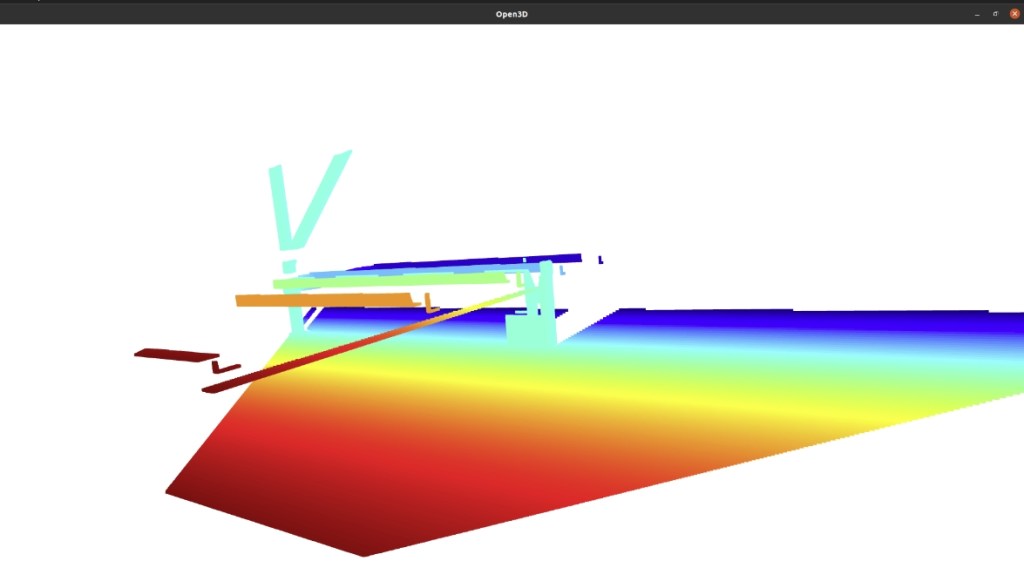The width and height of the screenshot is (1024, 588).
Task: Click the small orange L piece beside the orange bar
Action: (430, 304)
